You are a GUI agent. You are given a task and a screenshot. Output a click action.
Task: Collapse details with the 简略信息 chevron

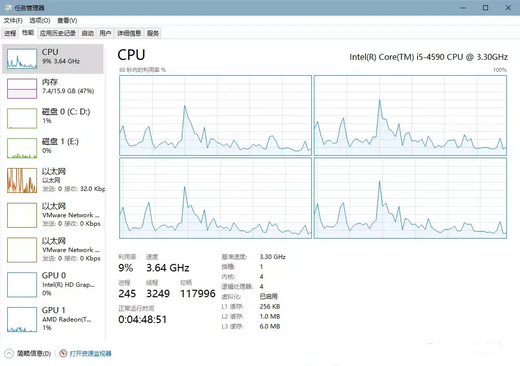tap(9, 353)
